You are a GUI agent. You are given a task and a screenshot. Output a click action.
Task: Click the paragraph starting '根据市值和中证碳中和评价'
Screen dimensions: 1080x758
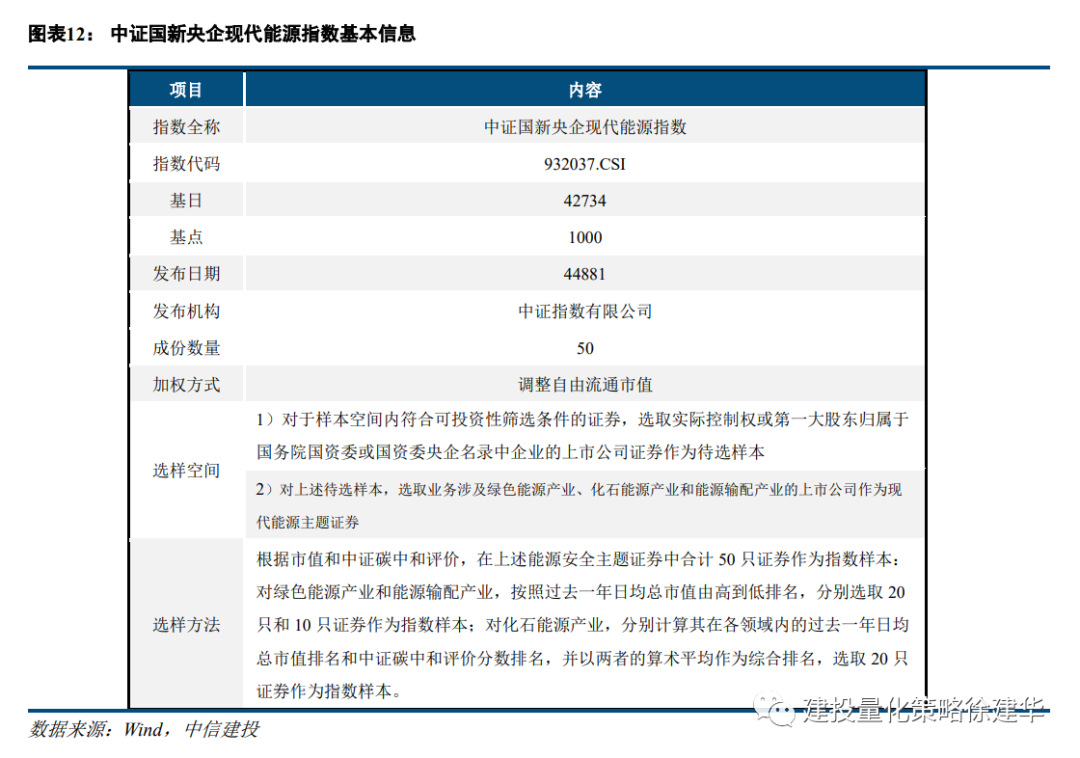pyautogui.click(x=583, y=625)
